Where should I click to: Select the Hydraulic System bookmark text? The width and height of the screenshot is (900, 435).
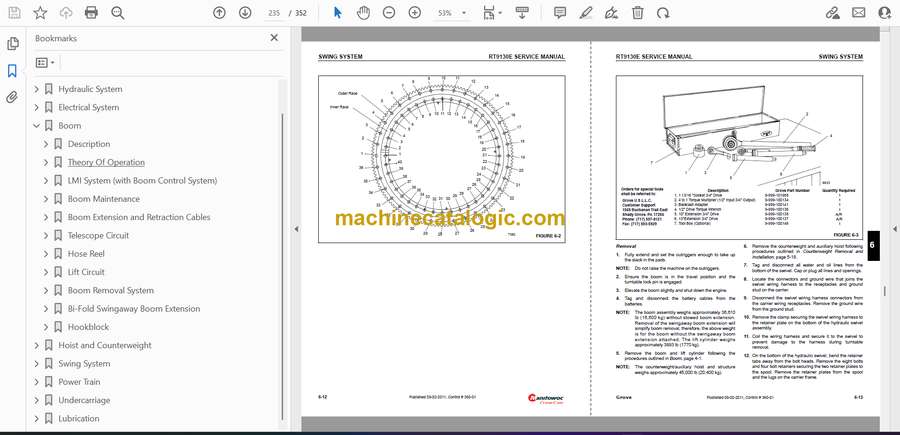[x=90, y=90]
